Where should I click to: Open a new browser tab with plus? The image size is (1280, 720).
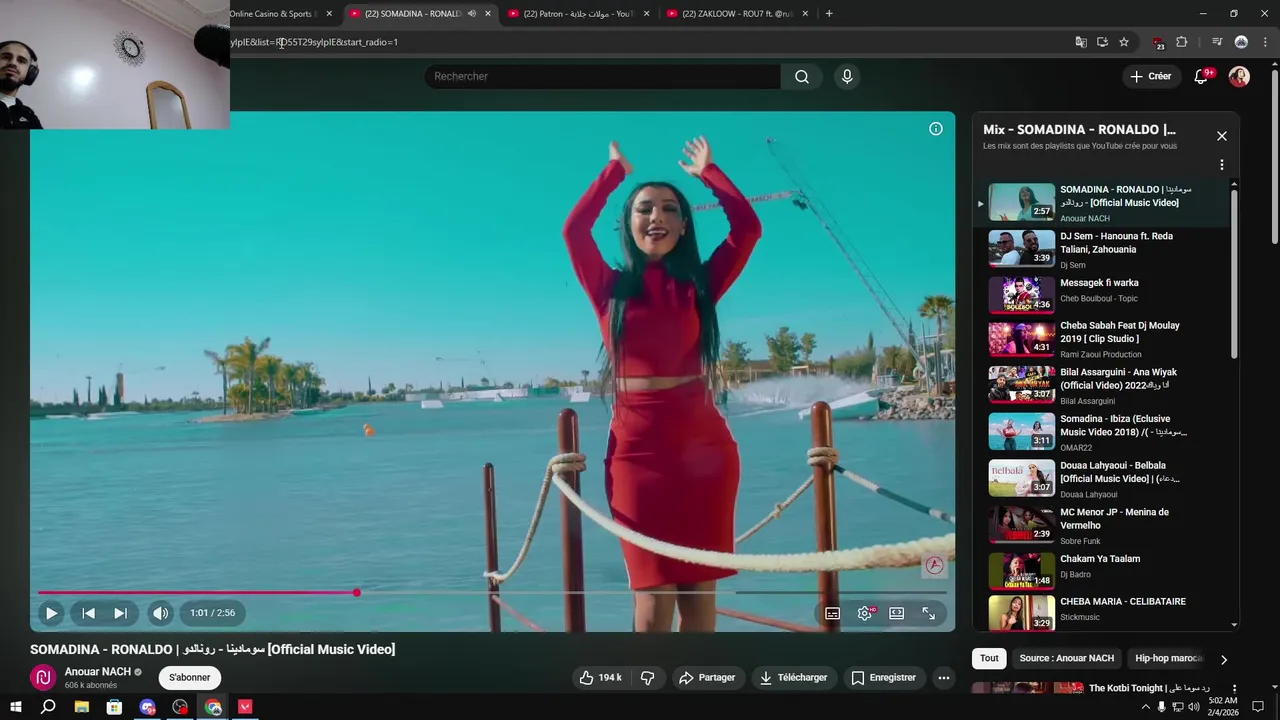829,13
